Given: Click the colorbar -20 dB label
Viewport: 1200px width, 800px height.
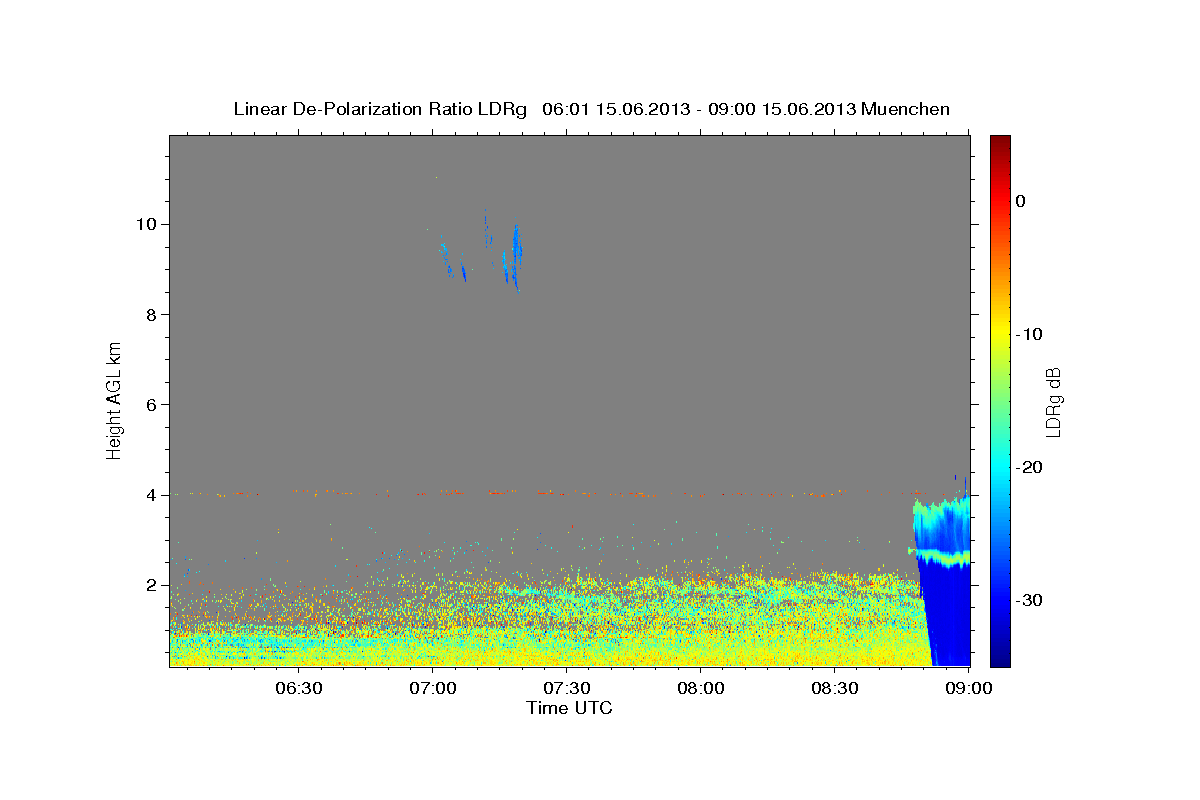Looking at the screenshot, I should (1029, 467).
